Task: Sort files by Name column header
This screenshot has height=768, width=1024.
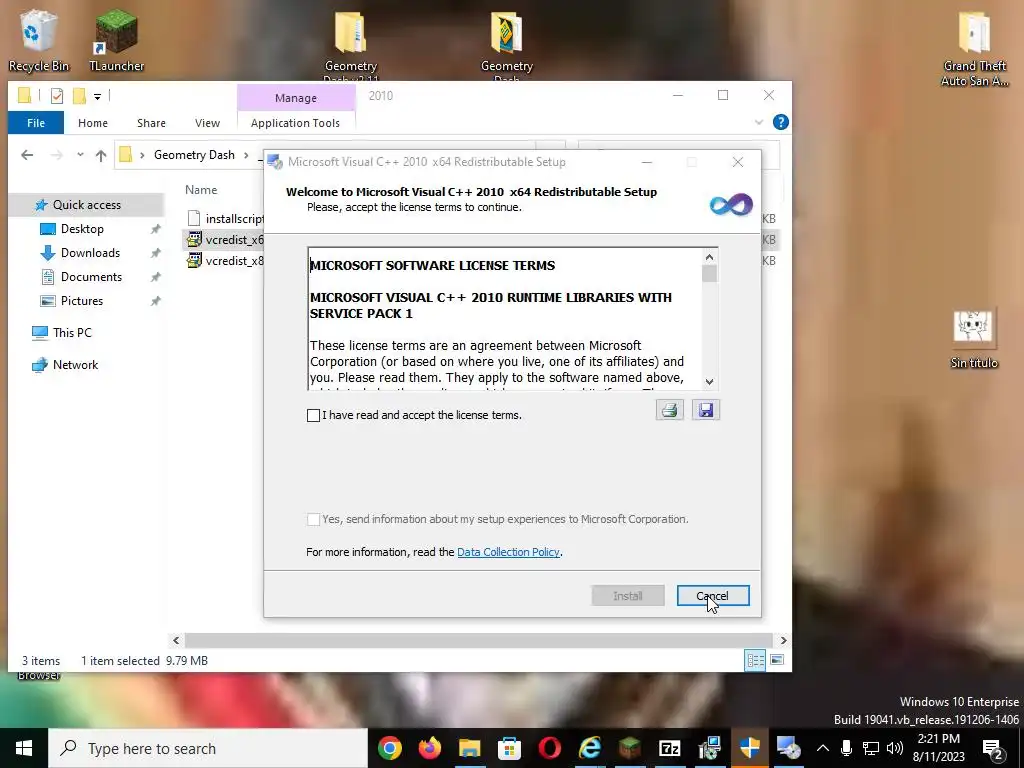Action: pyautogui.click(x=201, y=190)
